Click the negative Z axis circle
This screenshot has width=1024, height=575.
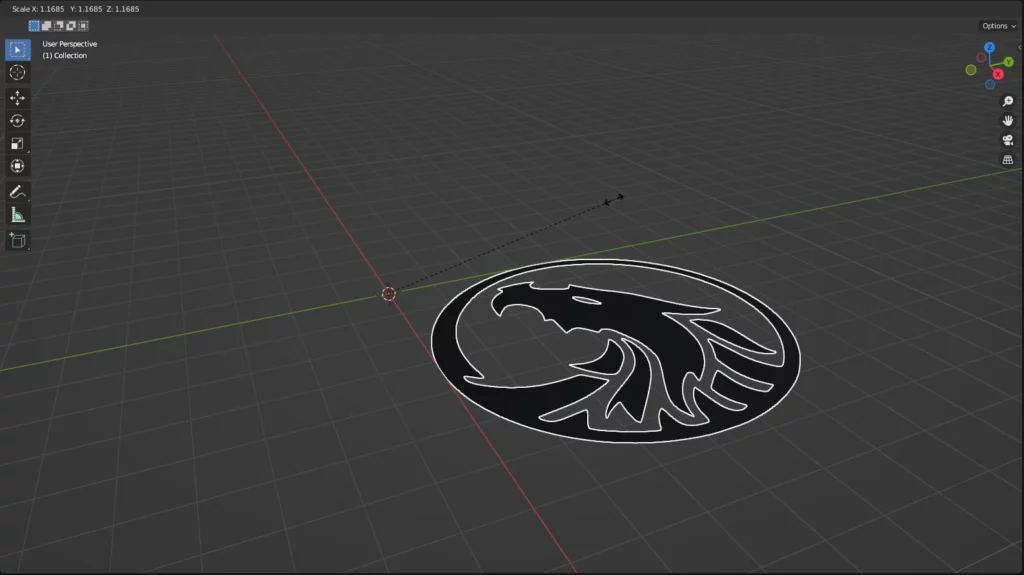990,84
